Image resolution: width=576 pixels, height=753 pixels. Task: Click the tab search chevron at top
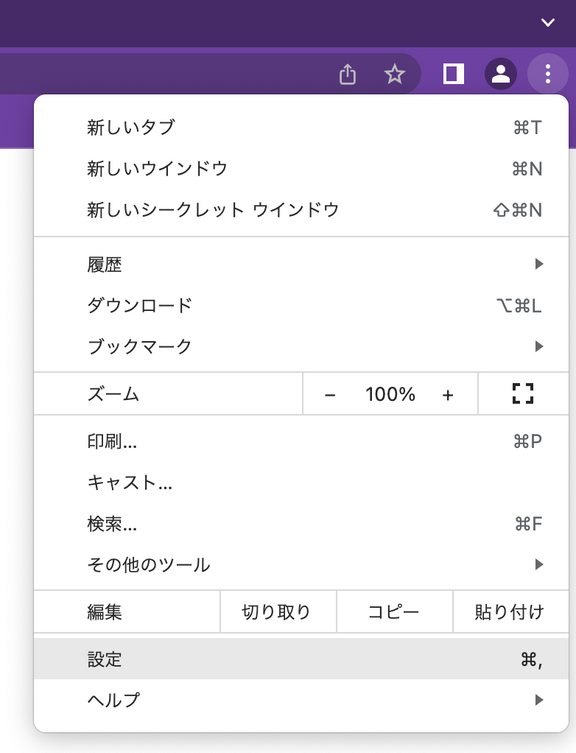(x=548, y=22)
